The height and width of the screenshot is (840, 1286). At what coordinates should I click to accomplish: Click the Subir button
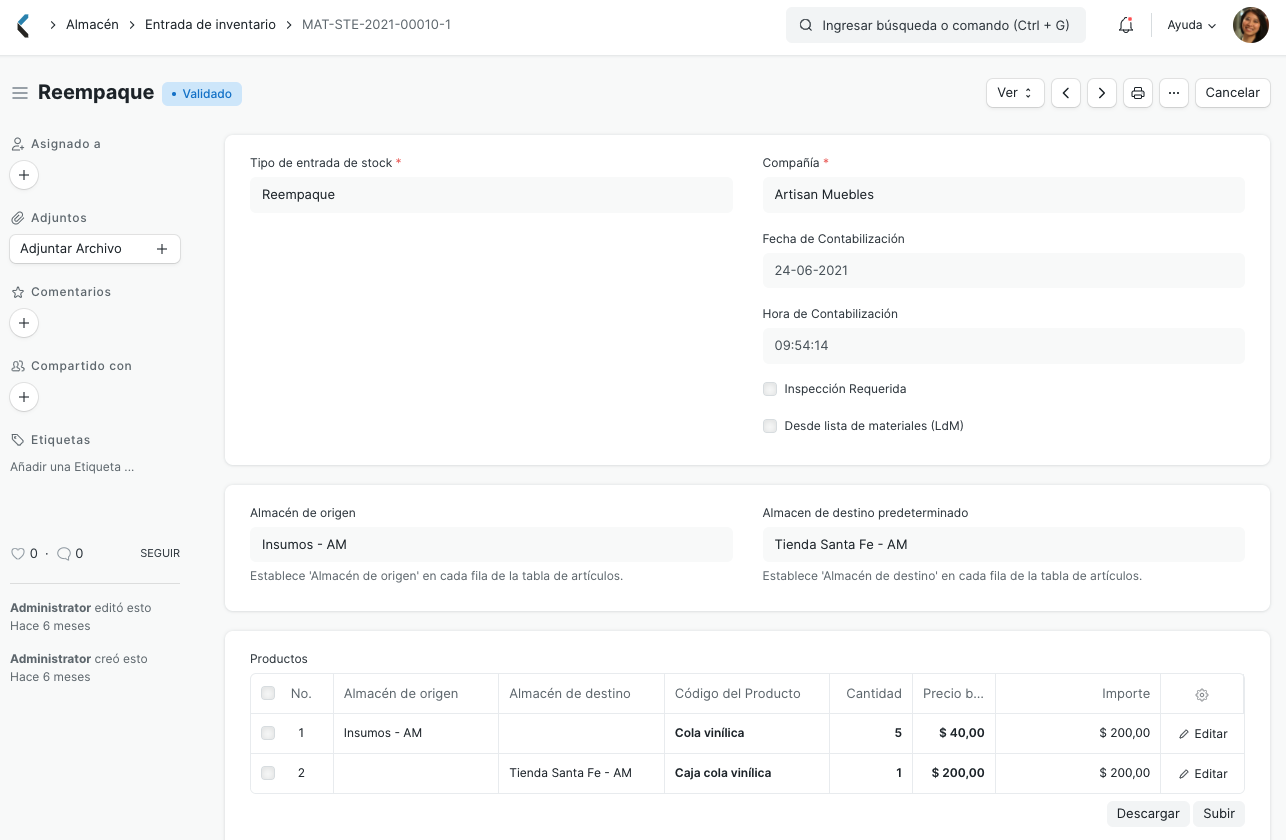[x=1219, y=814]
